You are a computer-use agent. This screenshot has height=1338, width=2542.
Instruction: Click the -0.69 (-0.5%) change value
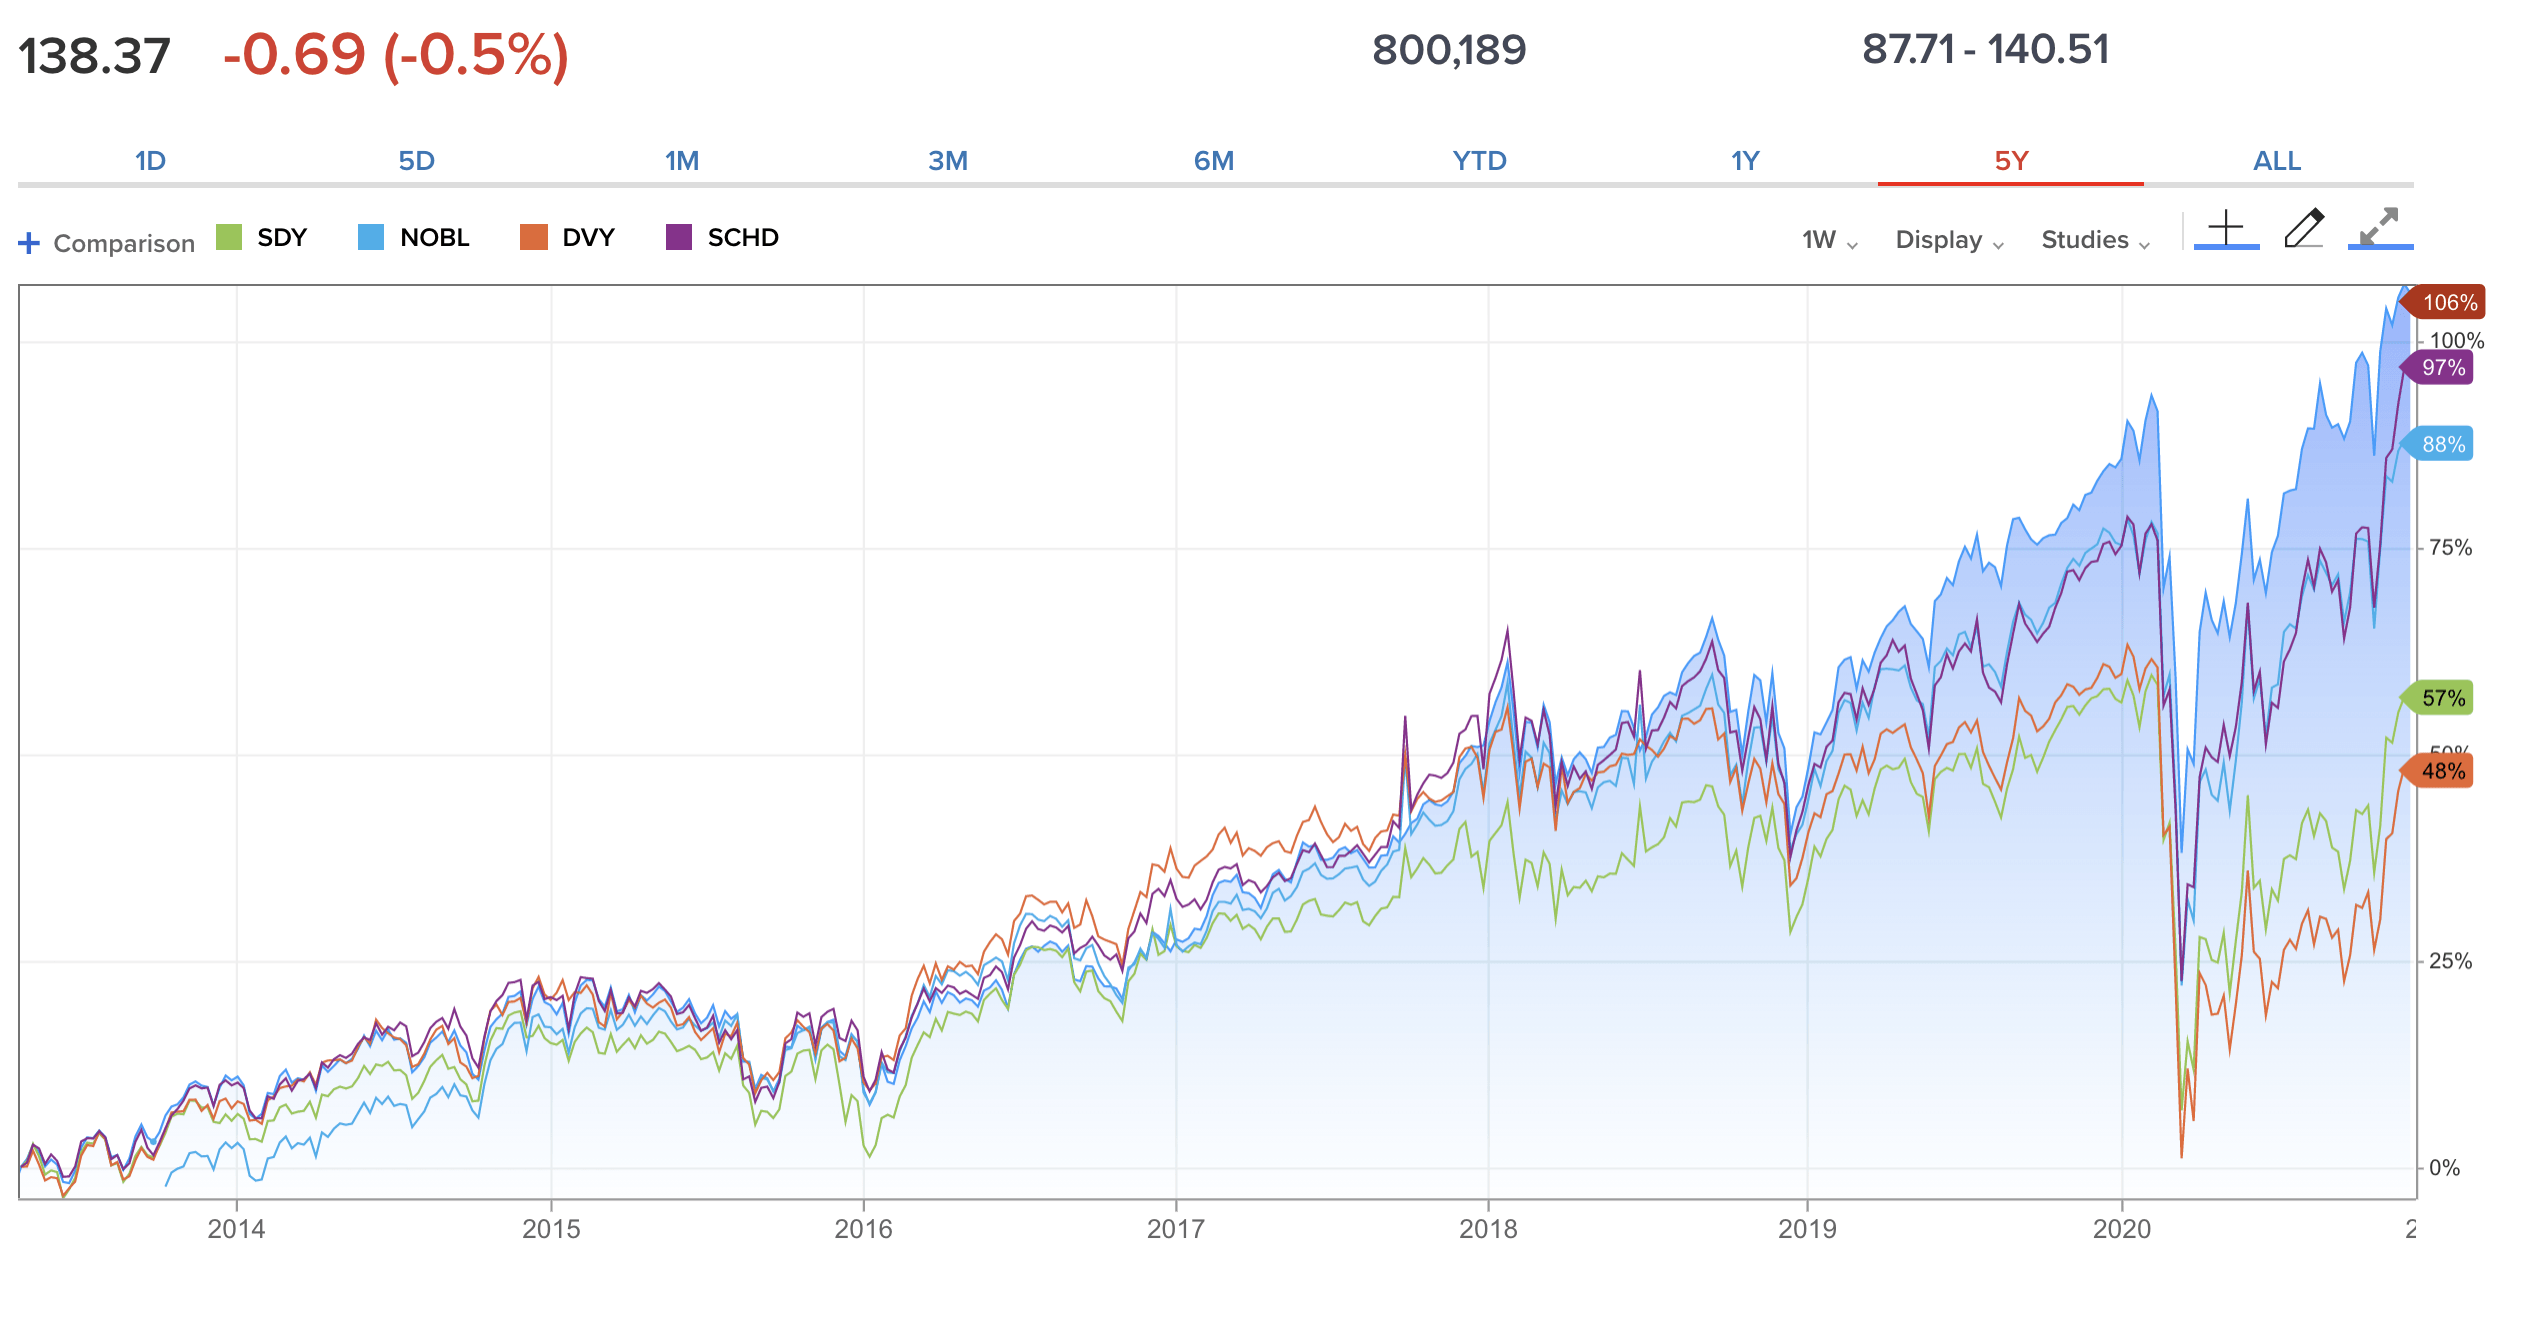click(x=396, y=54)
